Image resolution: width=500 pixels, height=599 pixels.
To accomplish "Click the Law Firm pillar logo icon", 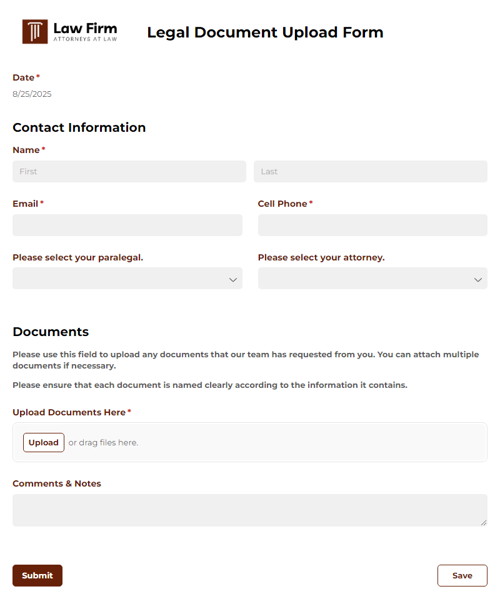I will pyautogui.click(x=35, y=32).
